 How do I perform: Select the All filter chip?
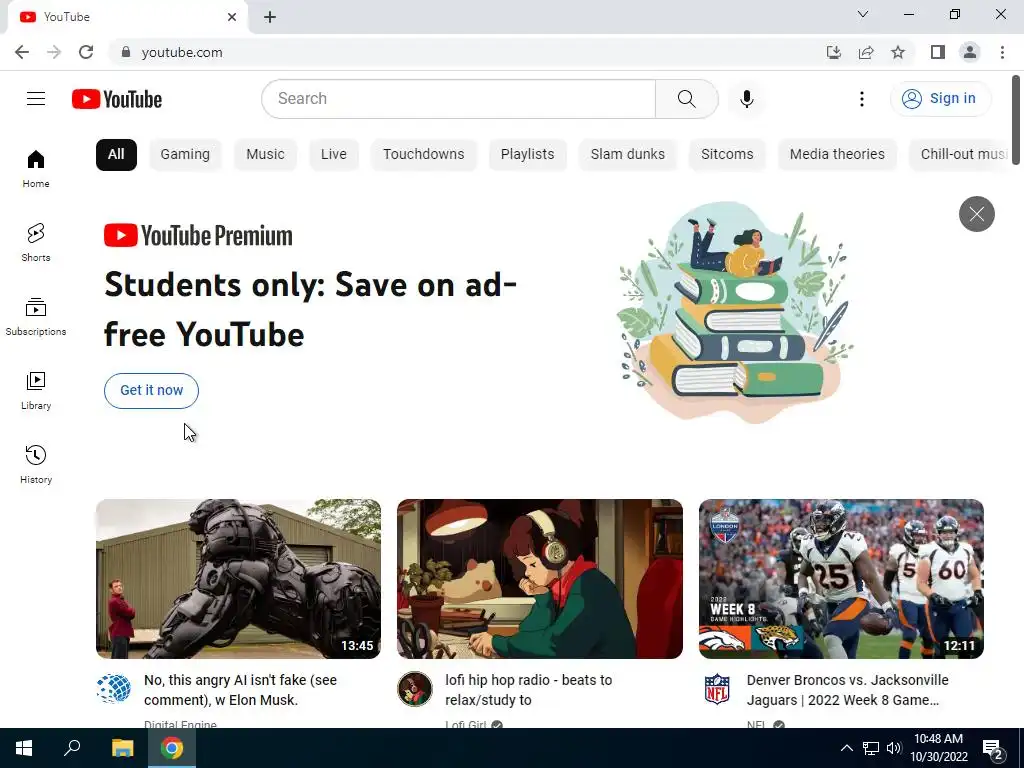(x=116, y=155)
